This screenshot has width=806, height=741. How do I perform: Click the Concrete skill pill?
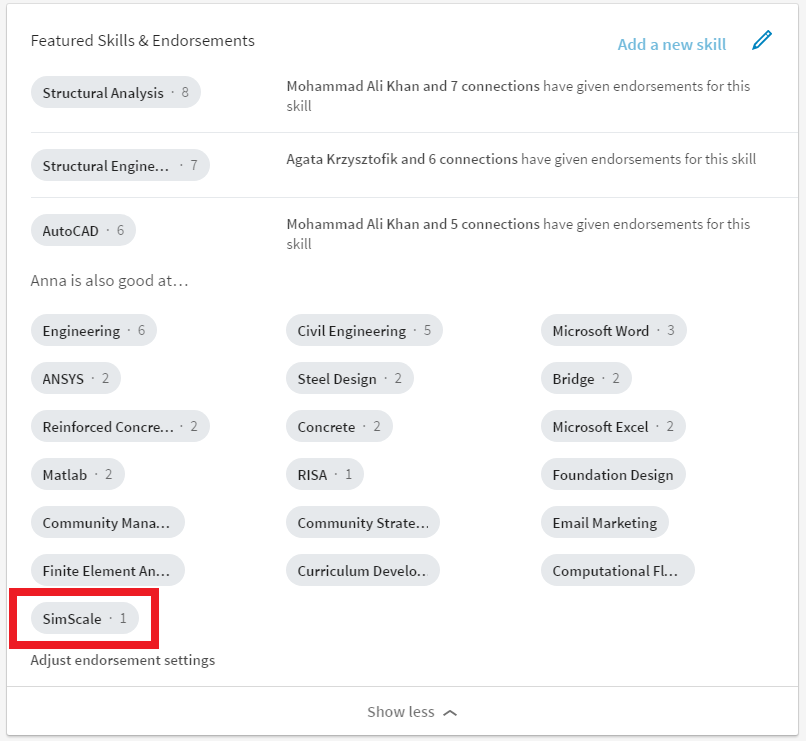(x=338, y=427)
